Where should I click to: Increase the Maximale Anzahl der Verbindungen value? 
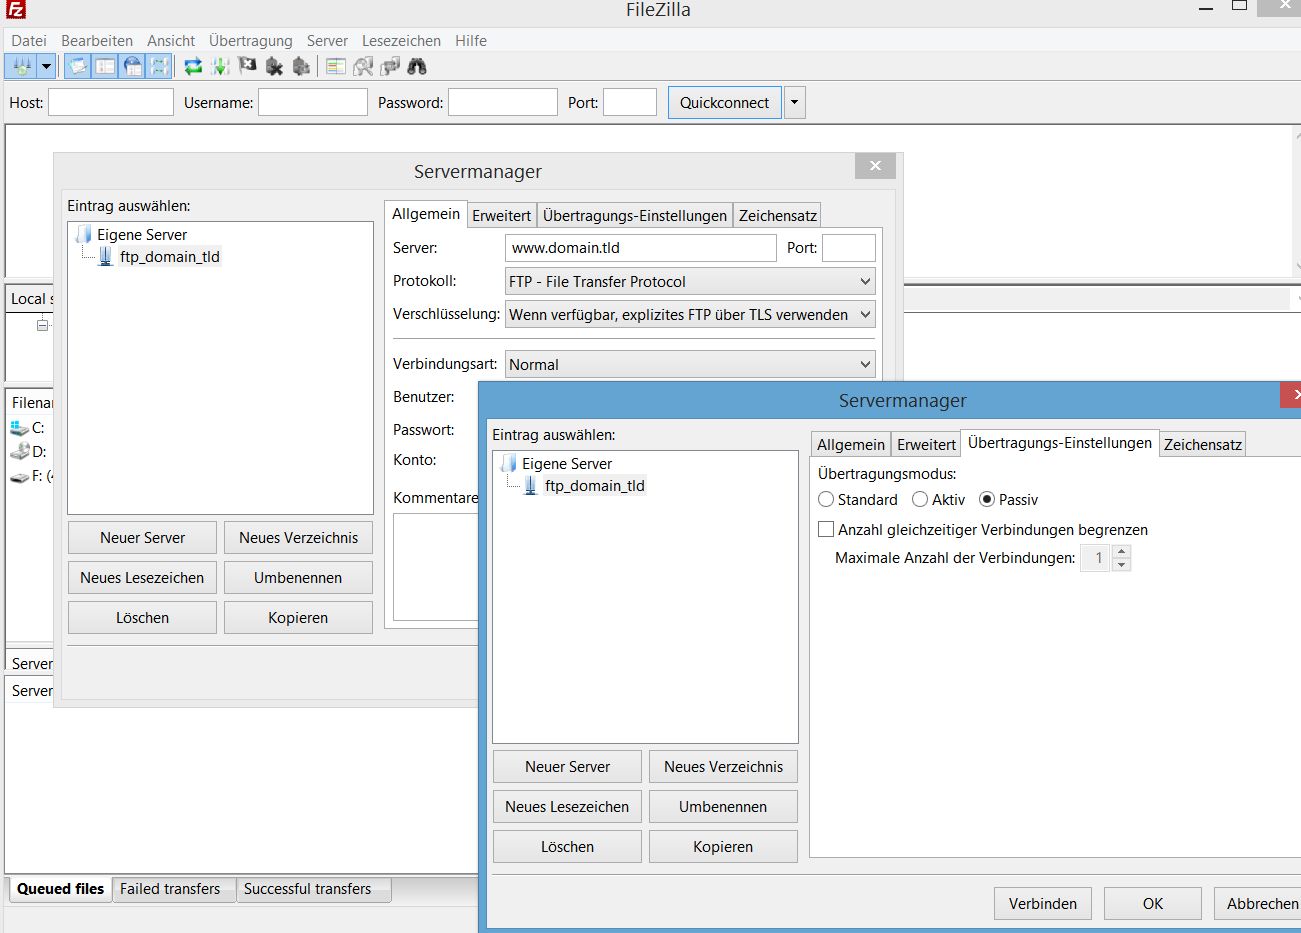(1121, 551)
